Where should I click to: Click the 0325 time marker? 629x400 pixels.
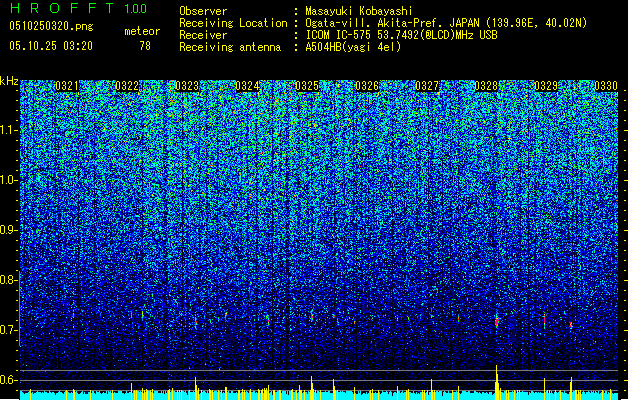pyautogui.click(x=307, y=86)
